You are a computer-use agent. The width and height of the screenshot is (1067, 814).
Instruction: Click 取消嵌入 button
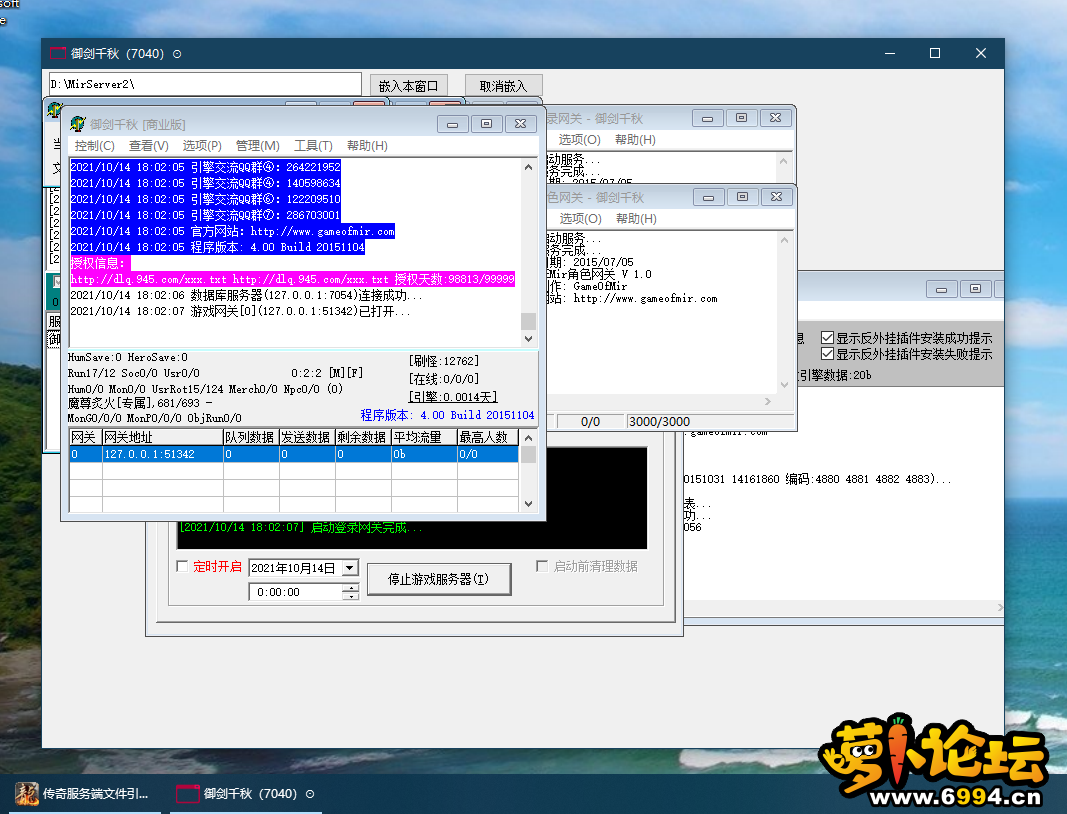coord(504,86)
